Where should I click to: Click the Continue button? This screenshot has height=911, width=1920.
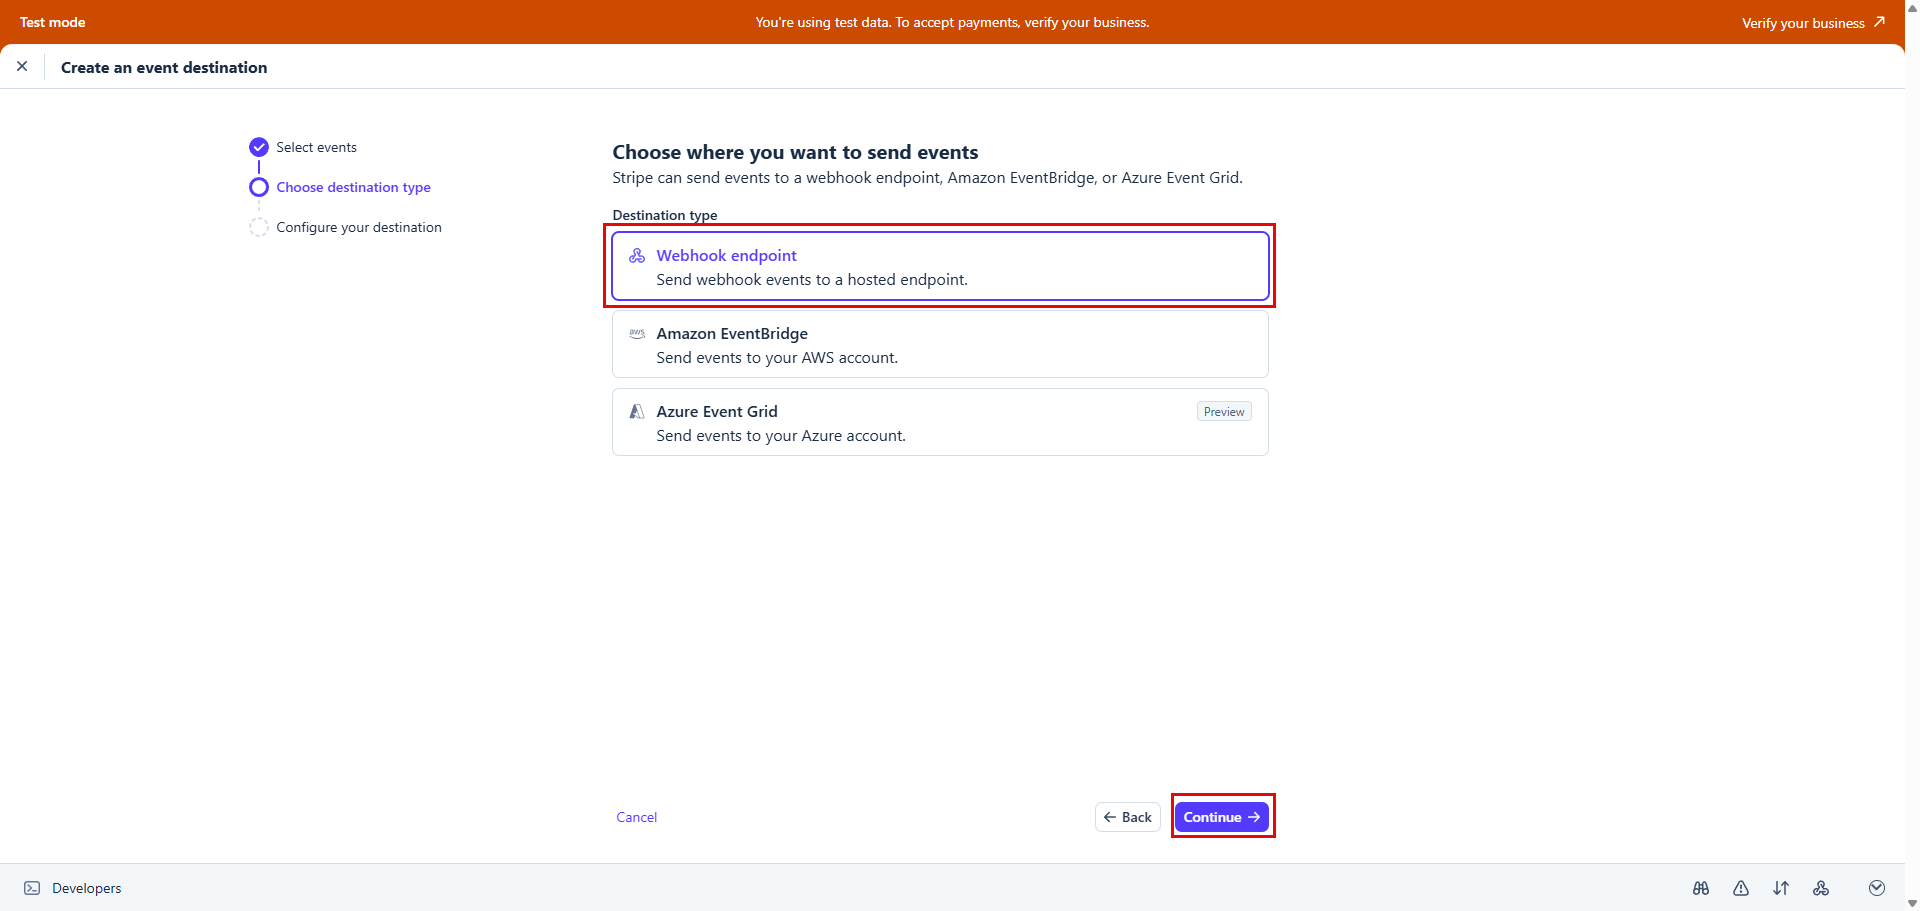tap(1221, 817)
